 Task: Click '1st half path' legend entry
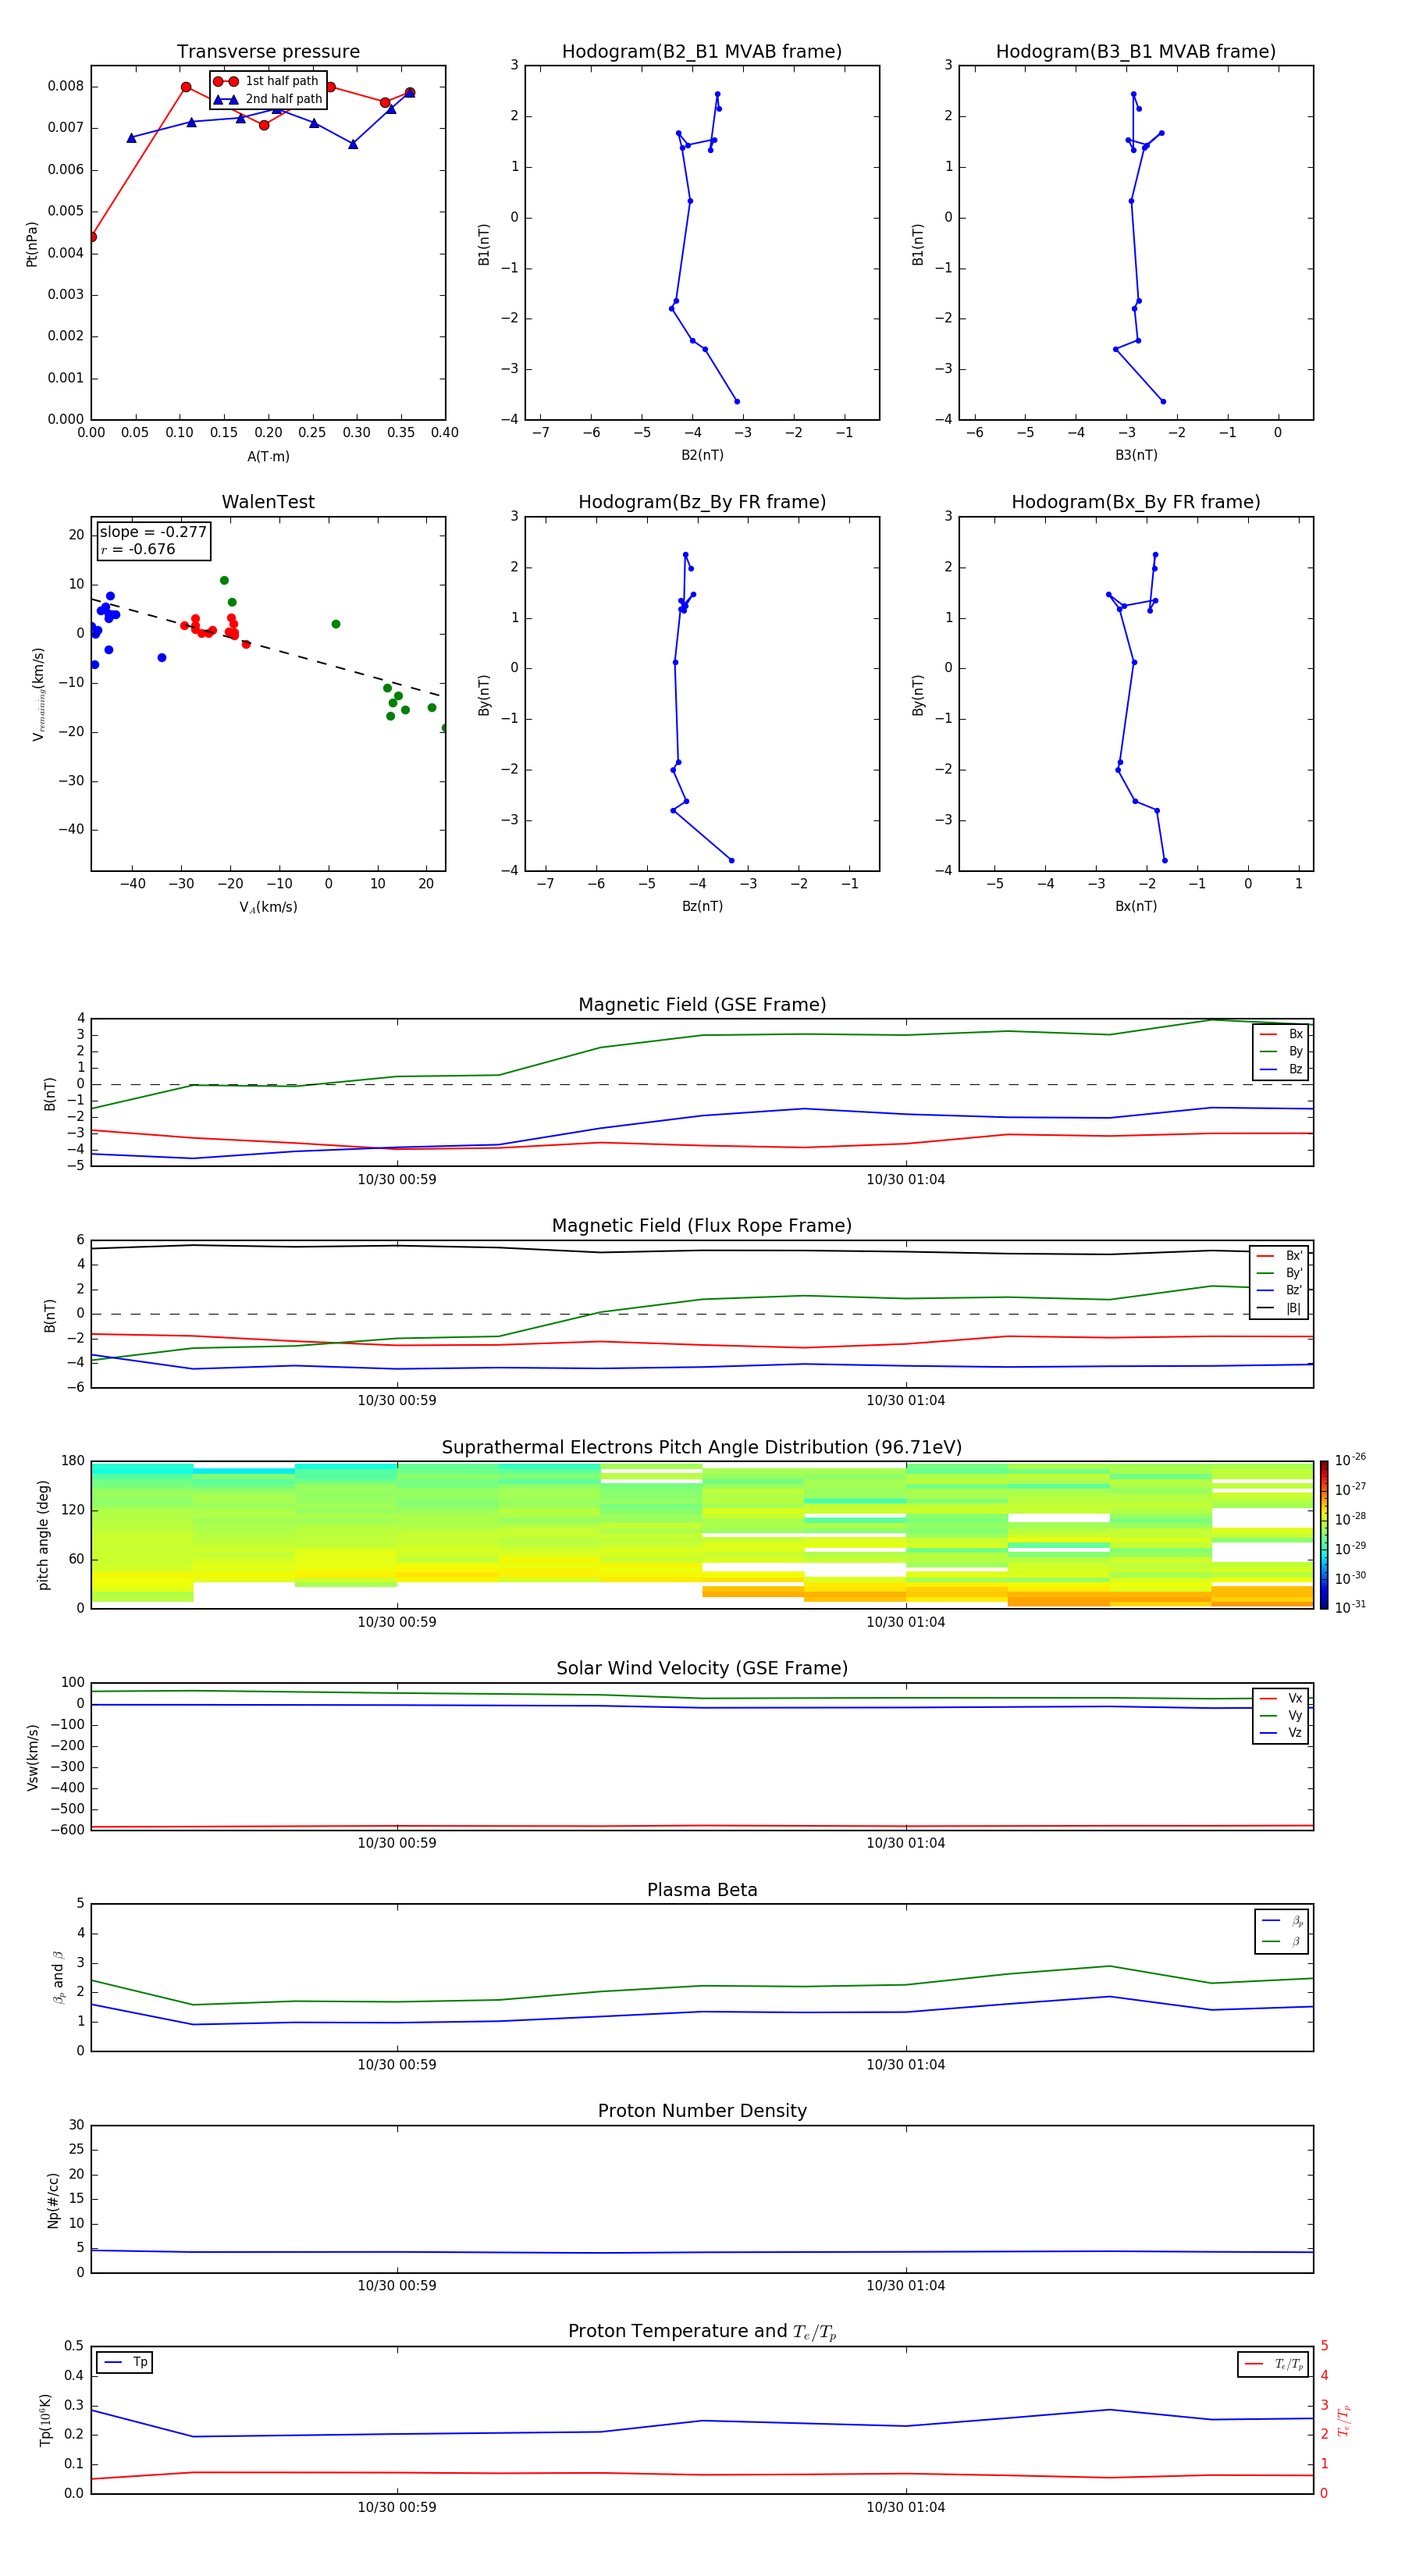pos(267,81)
